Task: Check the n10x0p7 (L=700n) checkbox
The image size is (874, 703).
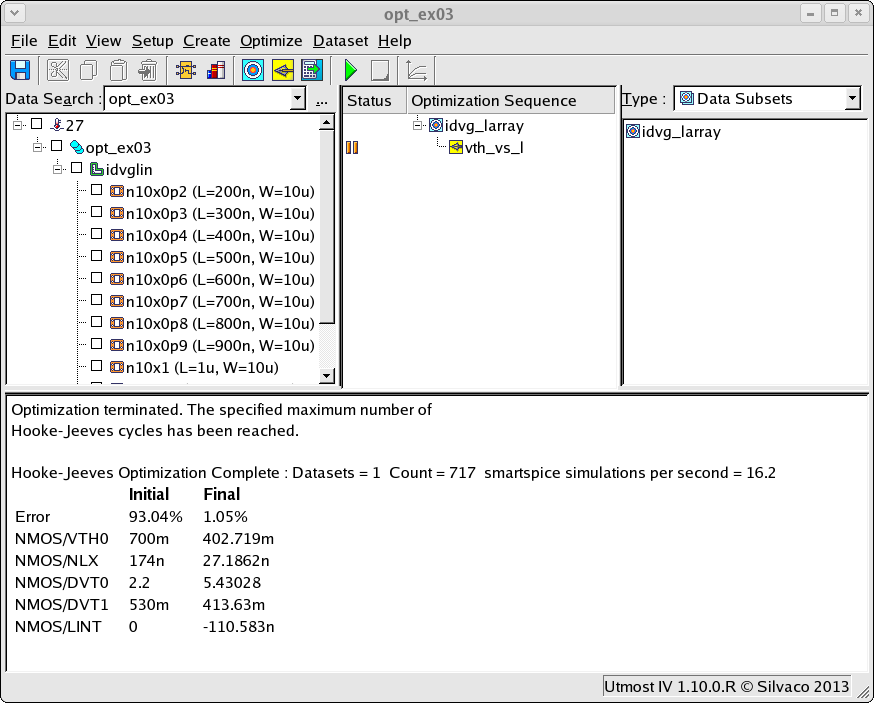Action: point(96,300)
